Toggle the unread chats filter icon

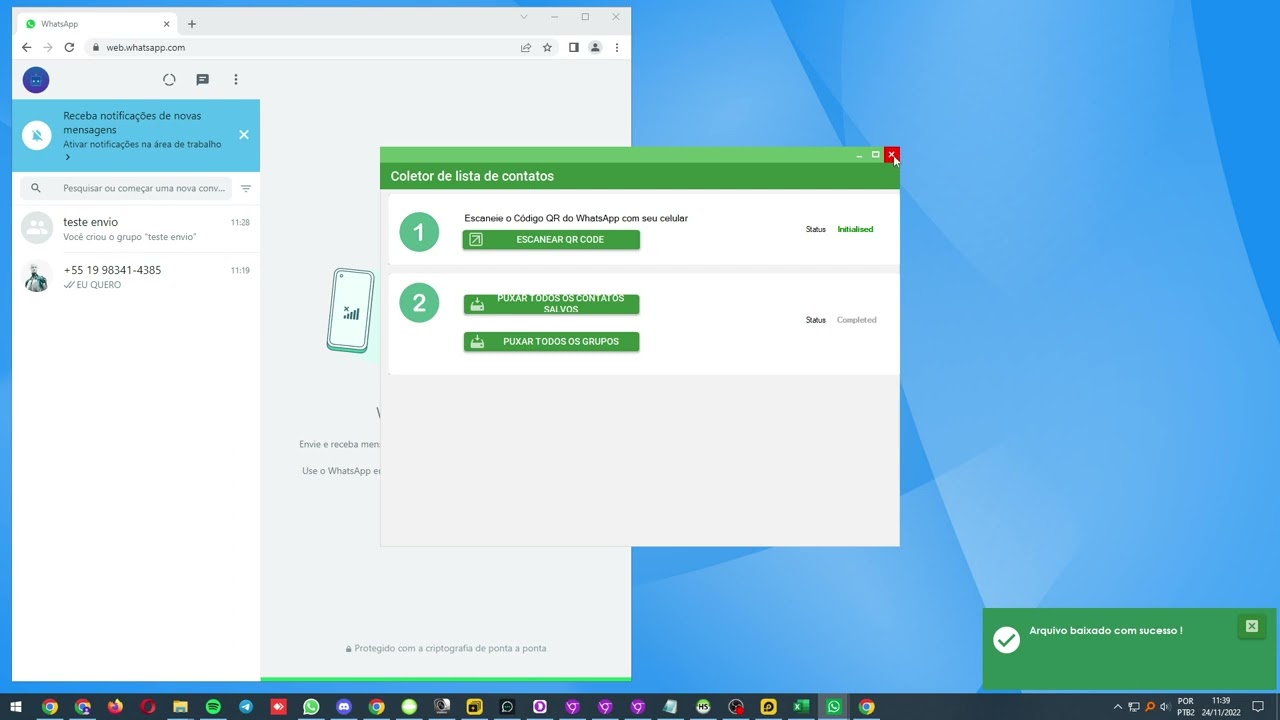pyautogui.click(x=246, y=188)
